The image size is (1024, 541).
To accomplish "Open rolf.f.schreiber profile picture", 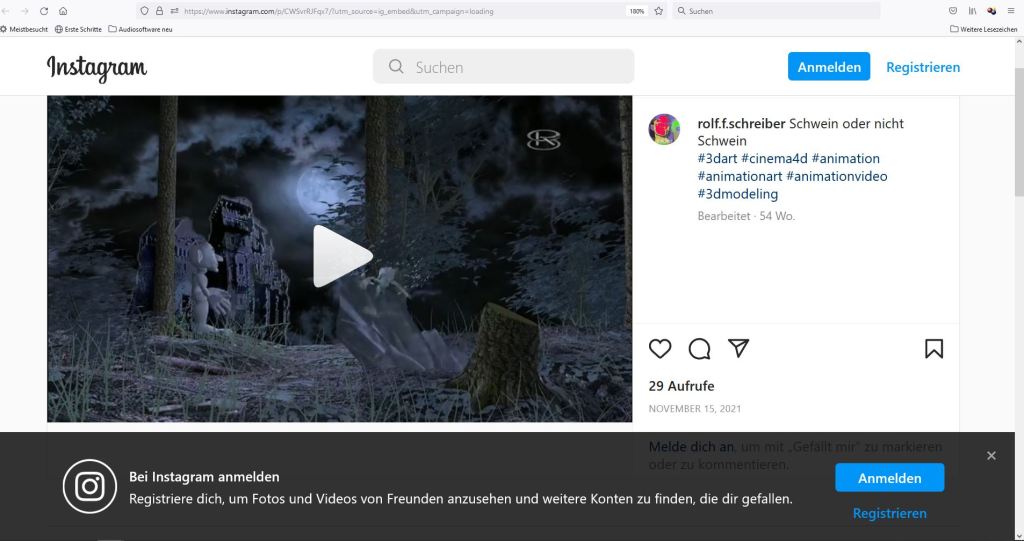I will tap(664, 129).
